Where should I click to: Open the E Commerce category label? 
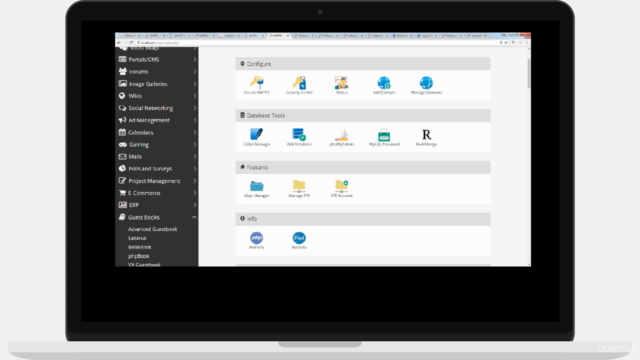(x=144, y=193)
